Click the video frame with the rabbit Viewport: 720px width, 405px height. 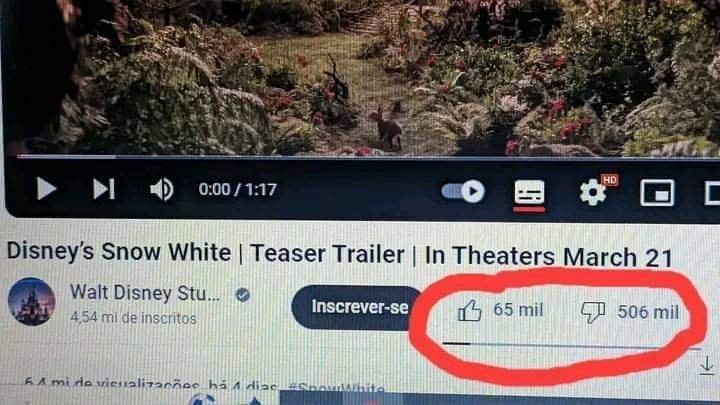click(363, 77)
